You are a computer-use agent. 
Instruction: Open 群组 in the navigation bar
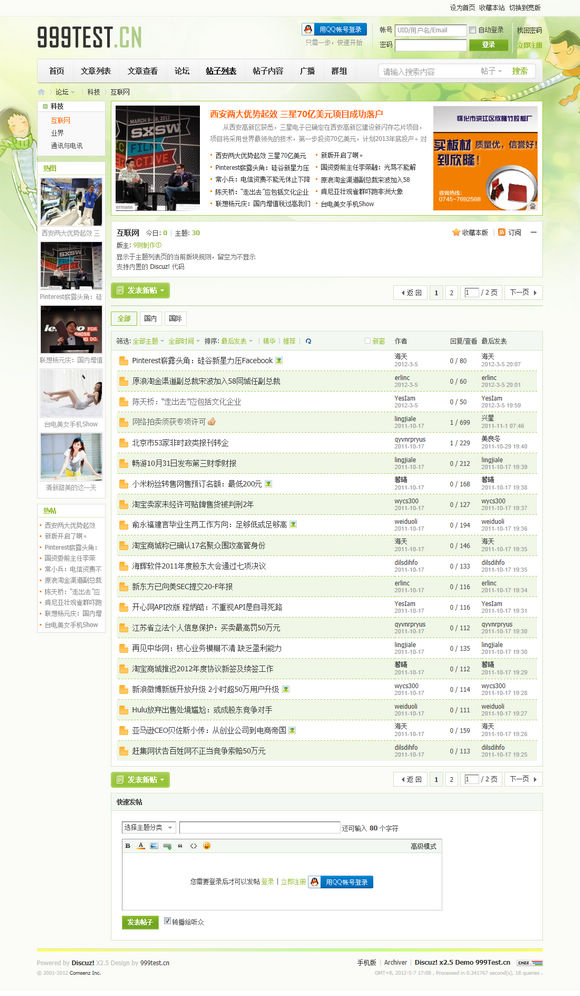coord(339,71)
